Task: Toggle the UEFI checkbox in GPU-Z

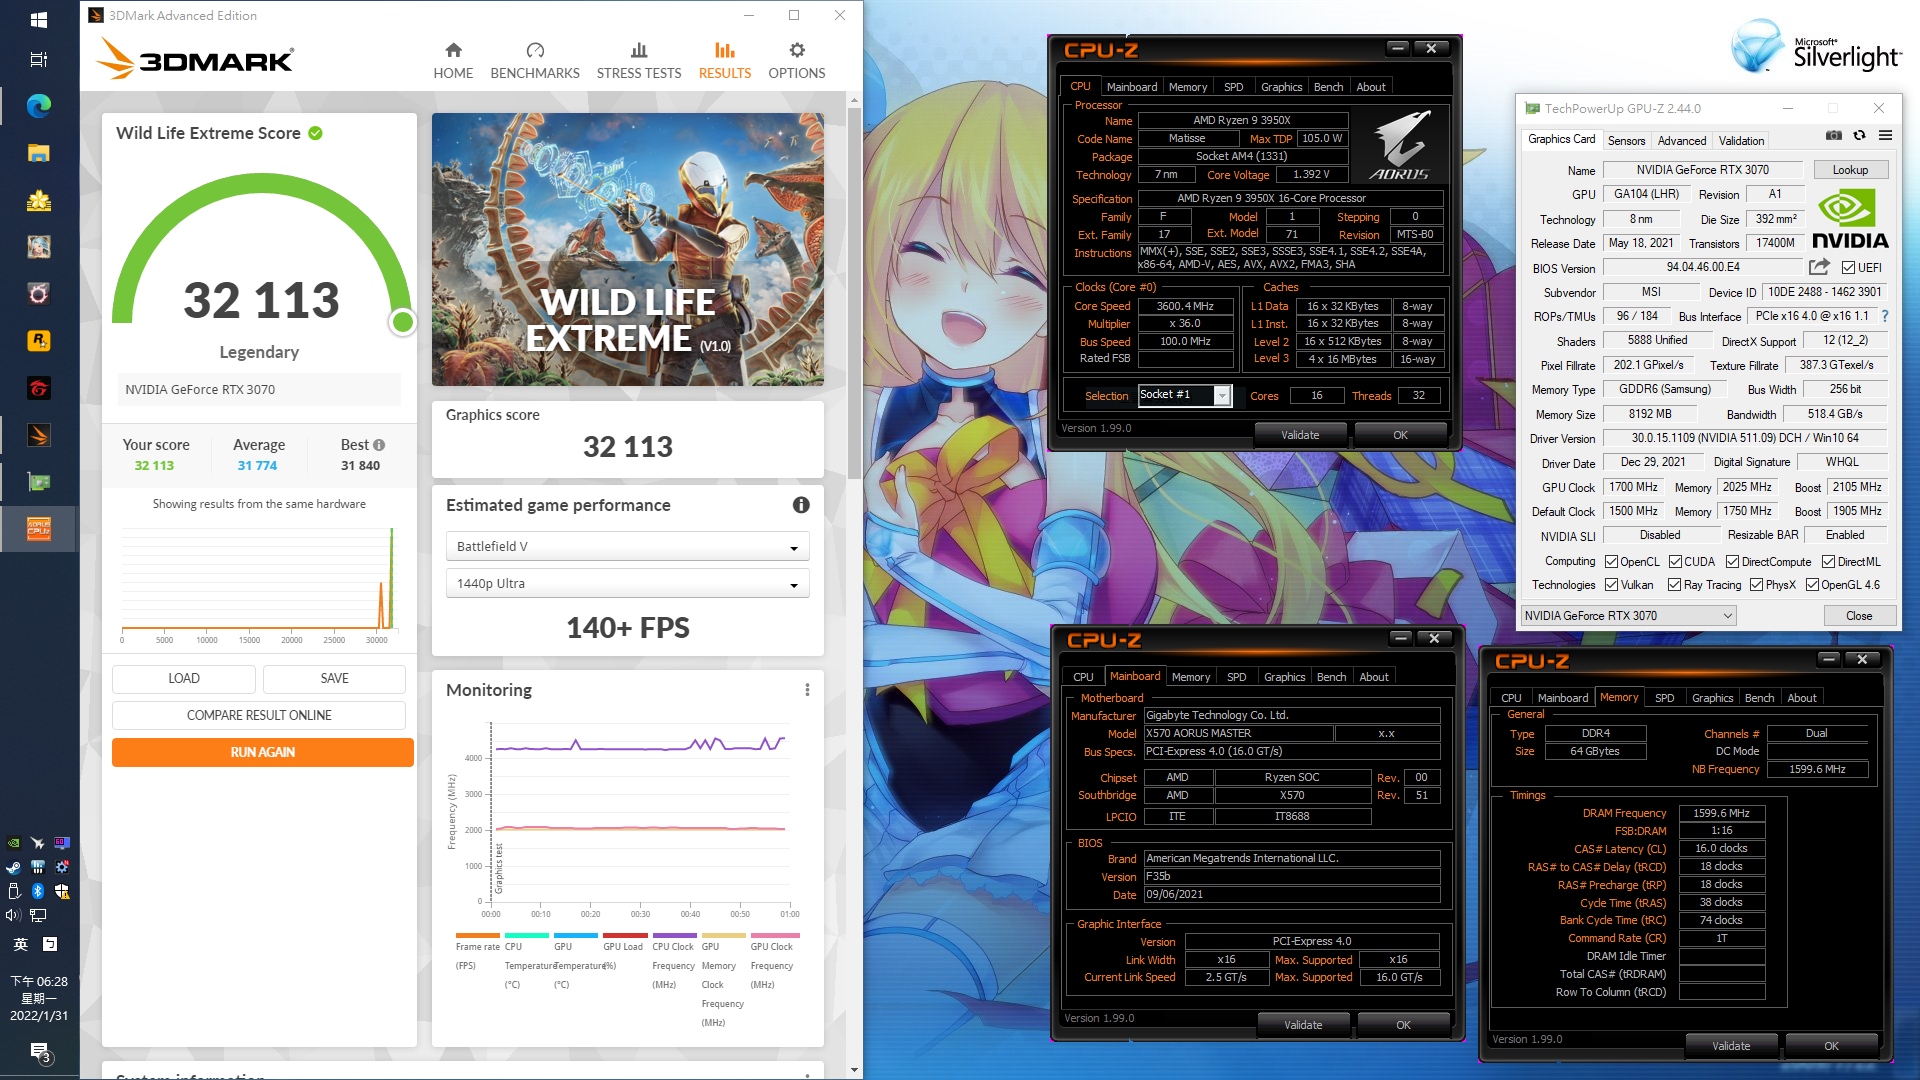Action: point(1848,268)
